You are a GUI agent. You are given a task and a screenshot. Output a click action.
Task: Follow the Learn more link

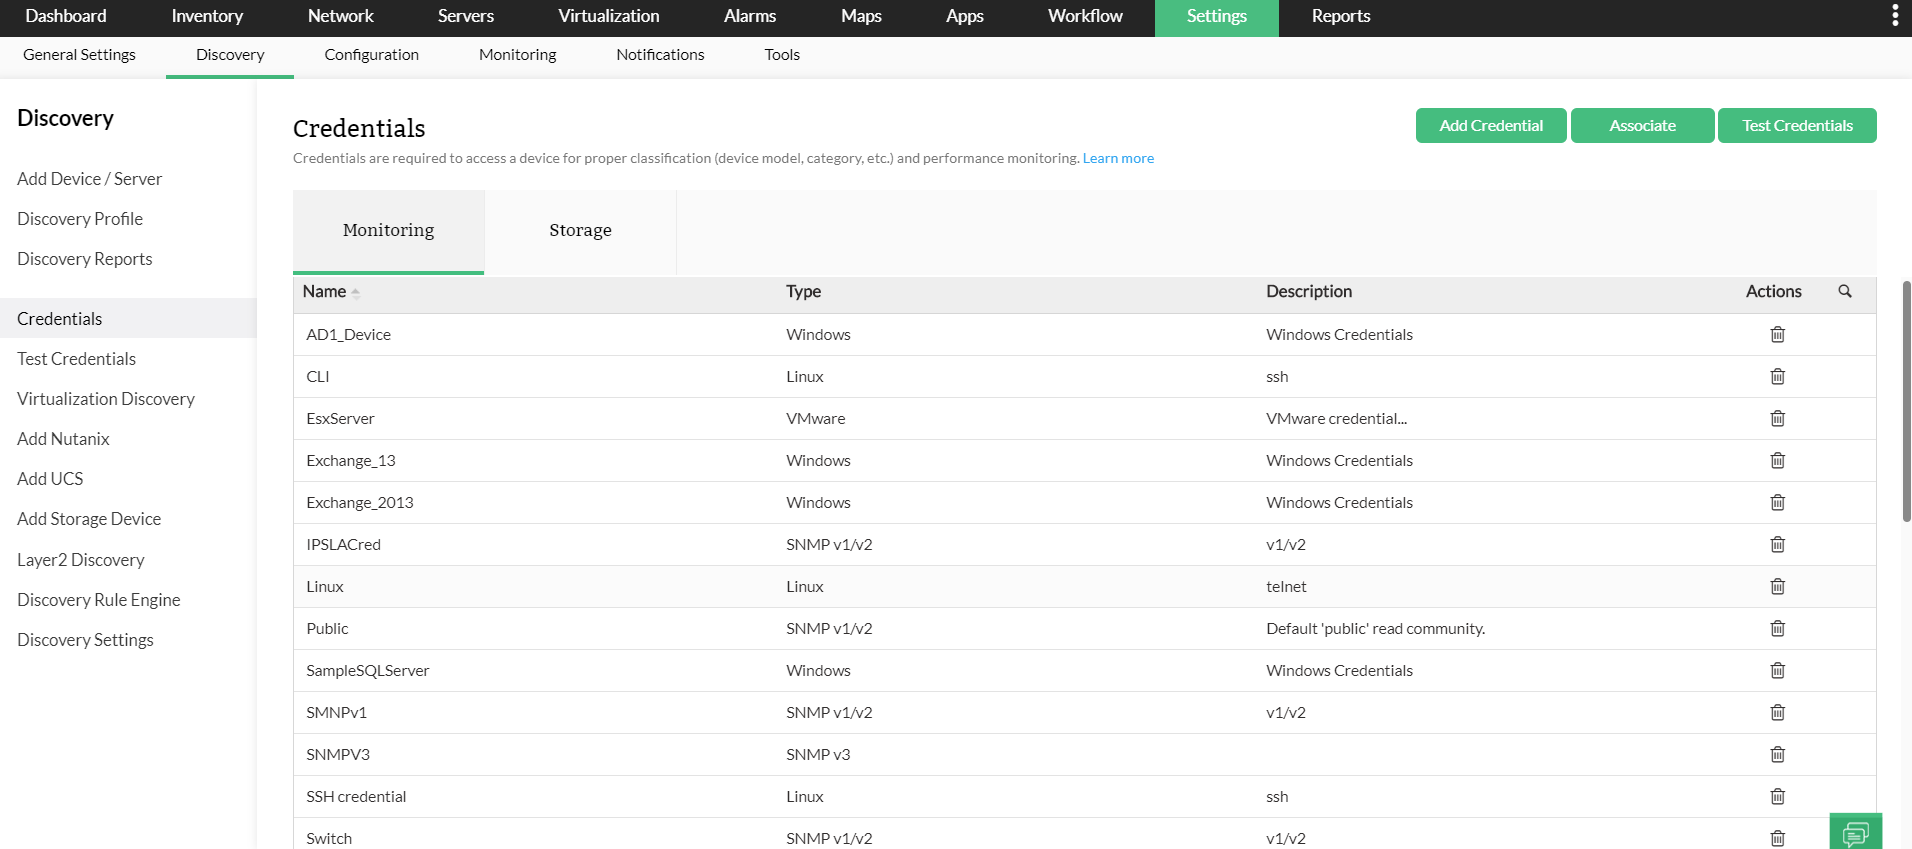[1118, 158]
